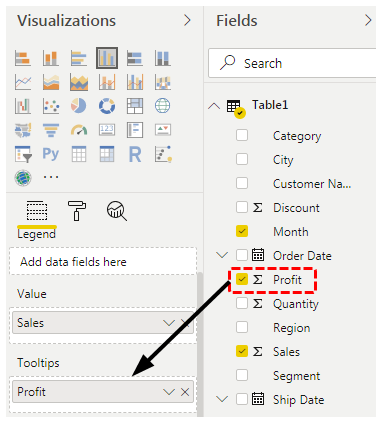381x422 pixels.
Task: Select the KPI visual
Action: click(x=163, y=130)
